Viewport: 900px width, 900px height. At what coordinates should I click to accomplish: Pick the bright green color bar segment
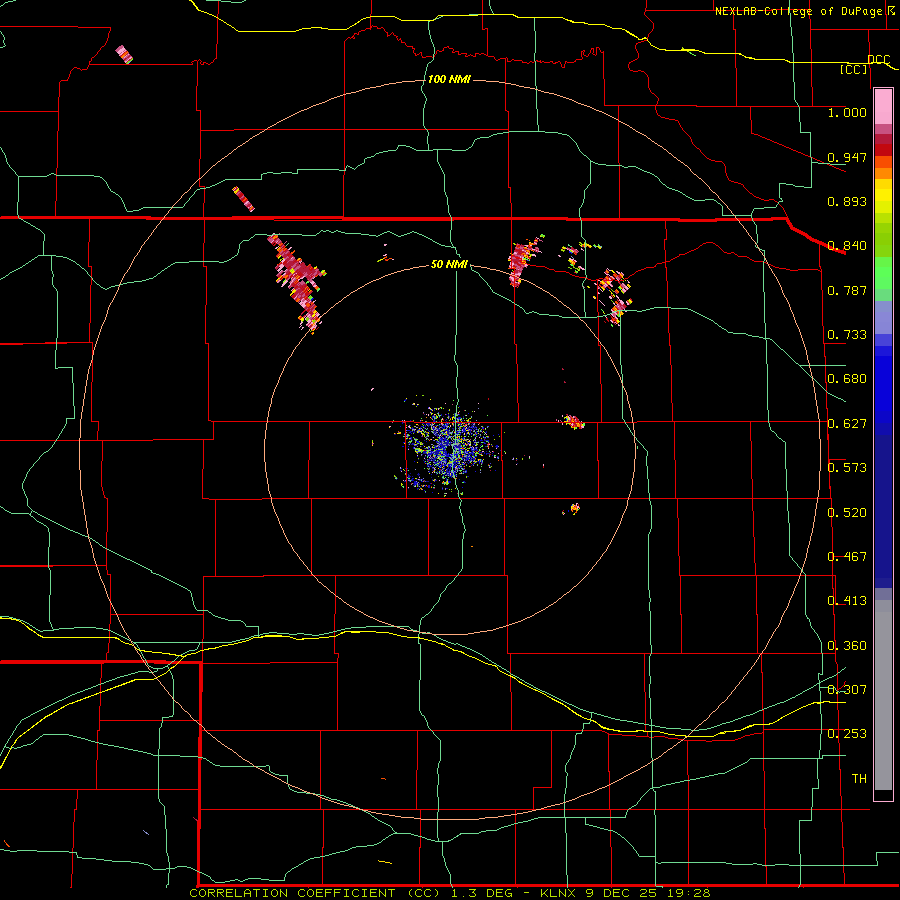coord(883,273)
